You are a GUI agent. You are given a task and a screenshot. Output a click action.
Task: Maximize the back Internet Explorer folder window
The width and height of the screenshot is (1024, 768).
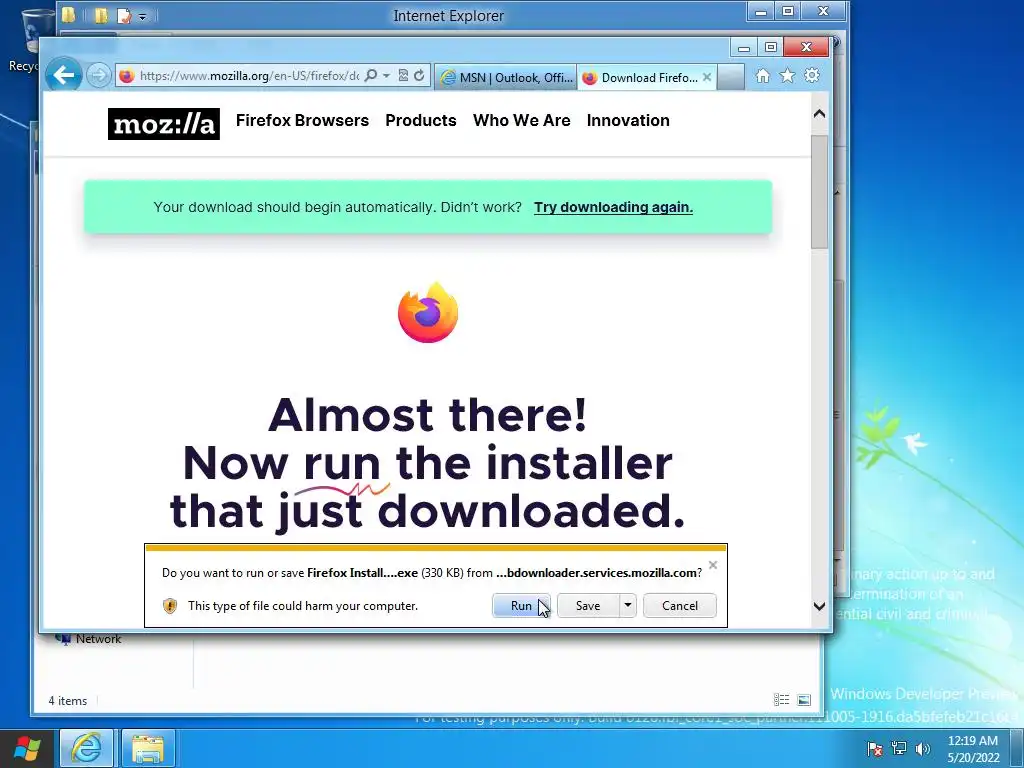(x=788, y=11)
